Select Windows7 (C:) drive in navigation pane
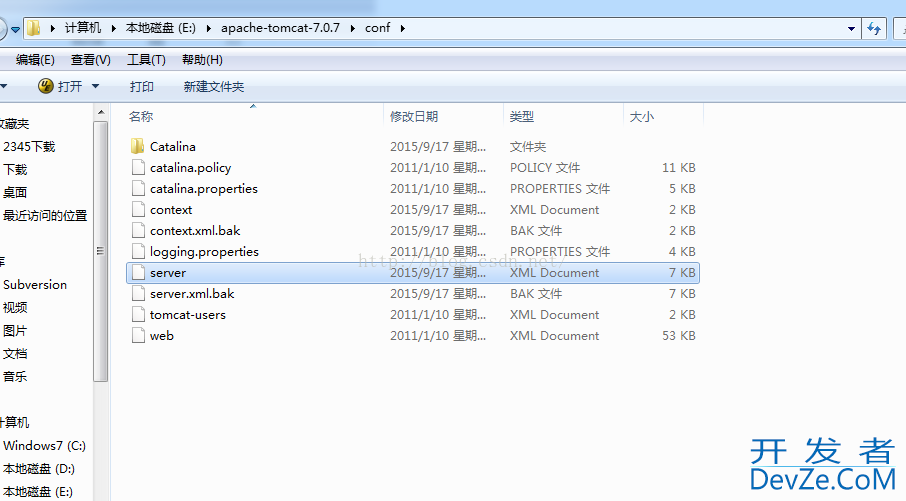906x501 pixels. [44, 446]
